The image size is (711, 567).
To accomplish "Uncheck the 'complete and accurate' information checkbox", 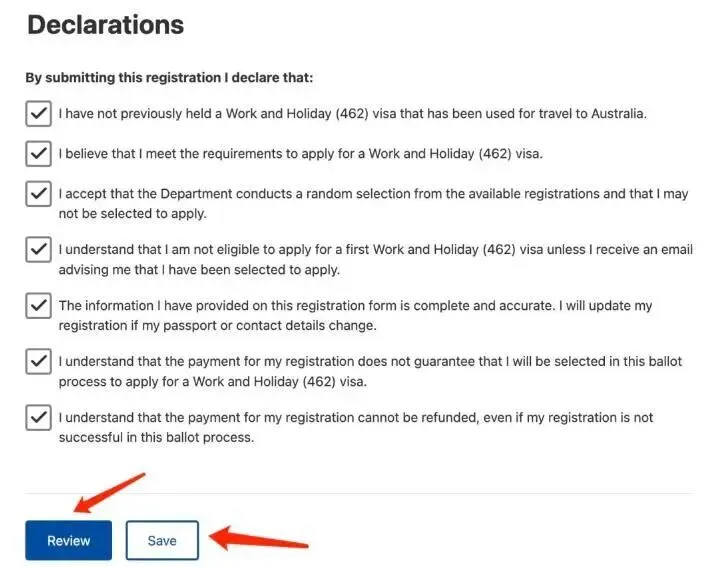I will [x=38, y=305].
